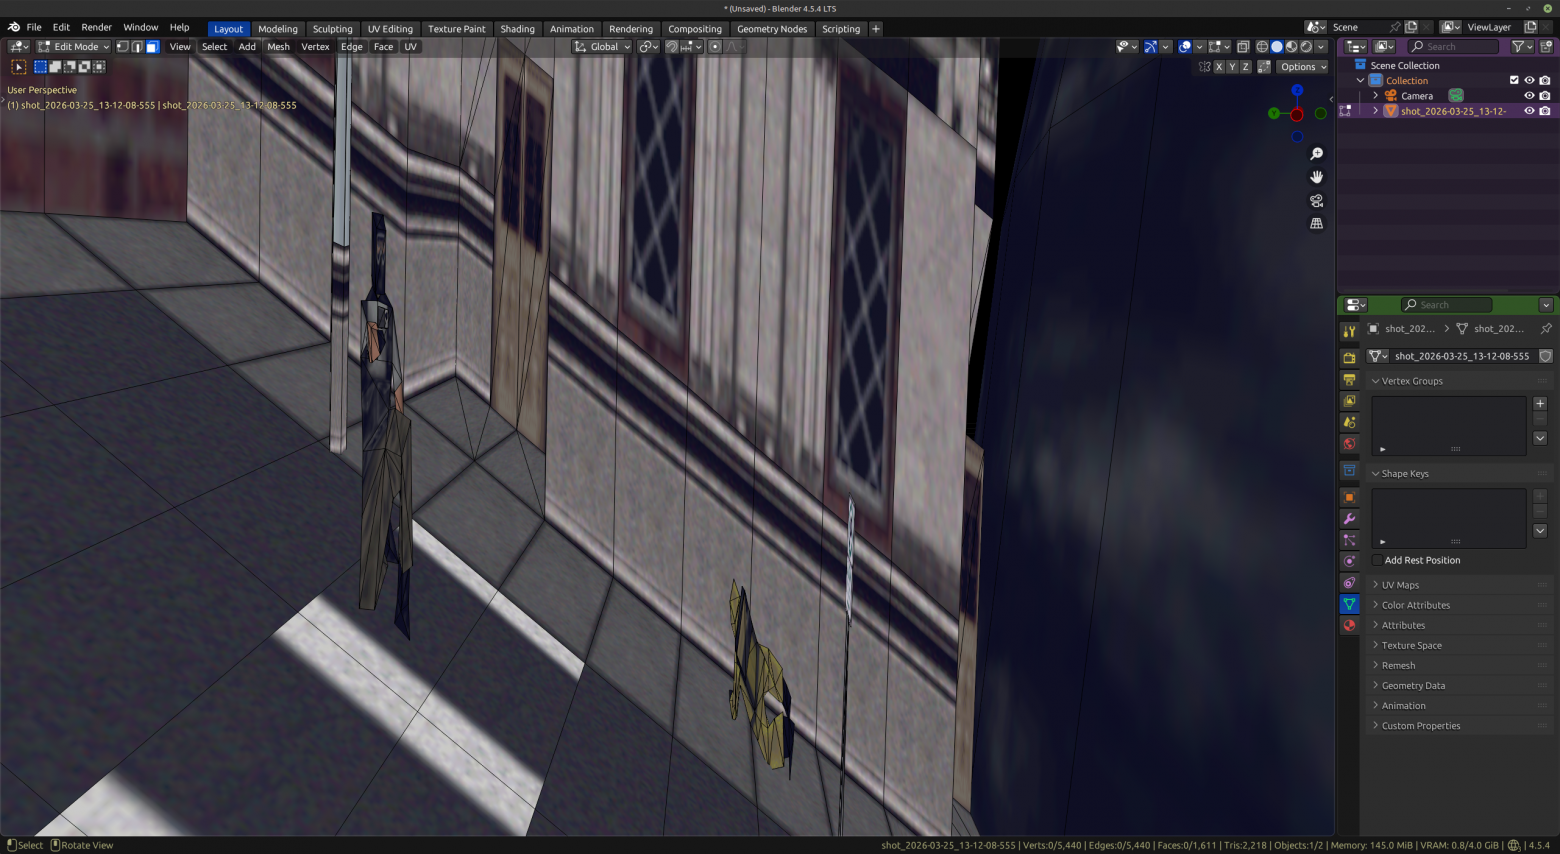This screenshot has height=854, width=1560.
Task: Open the Mesh menu
Action: [x=278, y=47]
